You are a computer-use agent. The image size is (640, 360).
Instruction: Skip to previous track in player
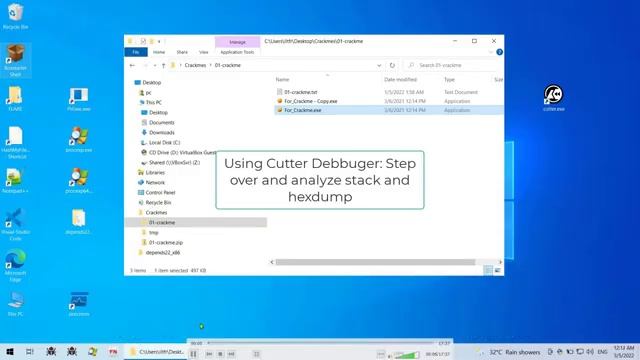coord(209,354)
